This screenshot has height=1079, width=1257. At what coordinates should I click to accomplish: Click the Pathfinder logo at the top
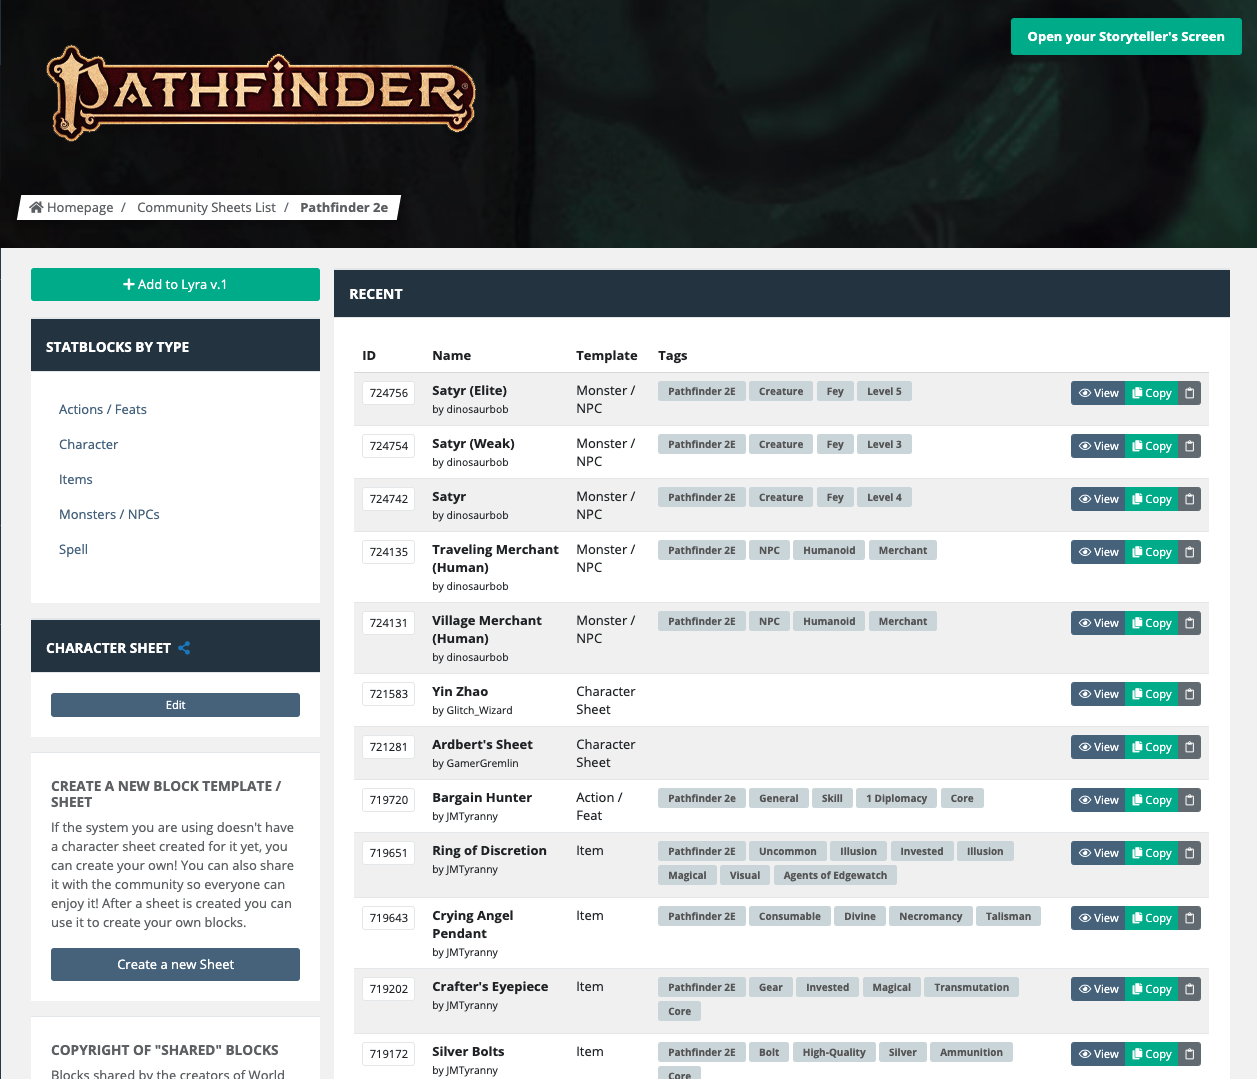pyautogui.click(x=258, y=94)
